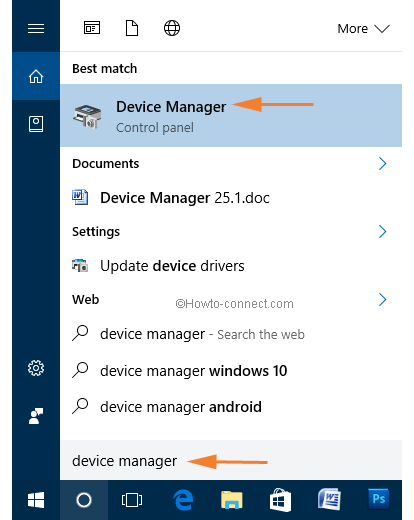Expand the Settings category arrow
The image size is (414, 520).
pyautogui.click(x=383, y=231)
